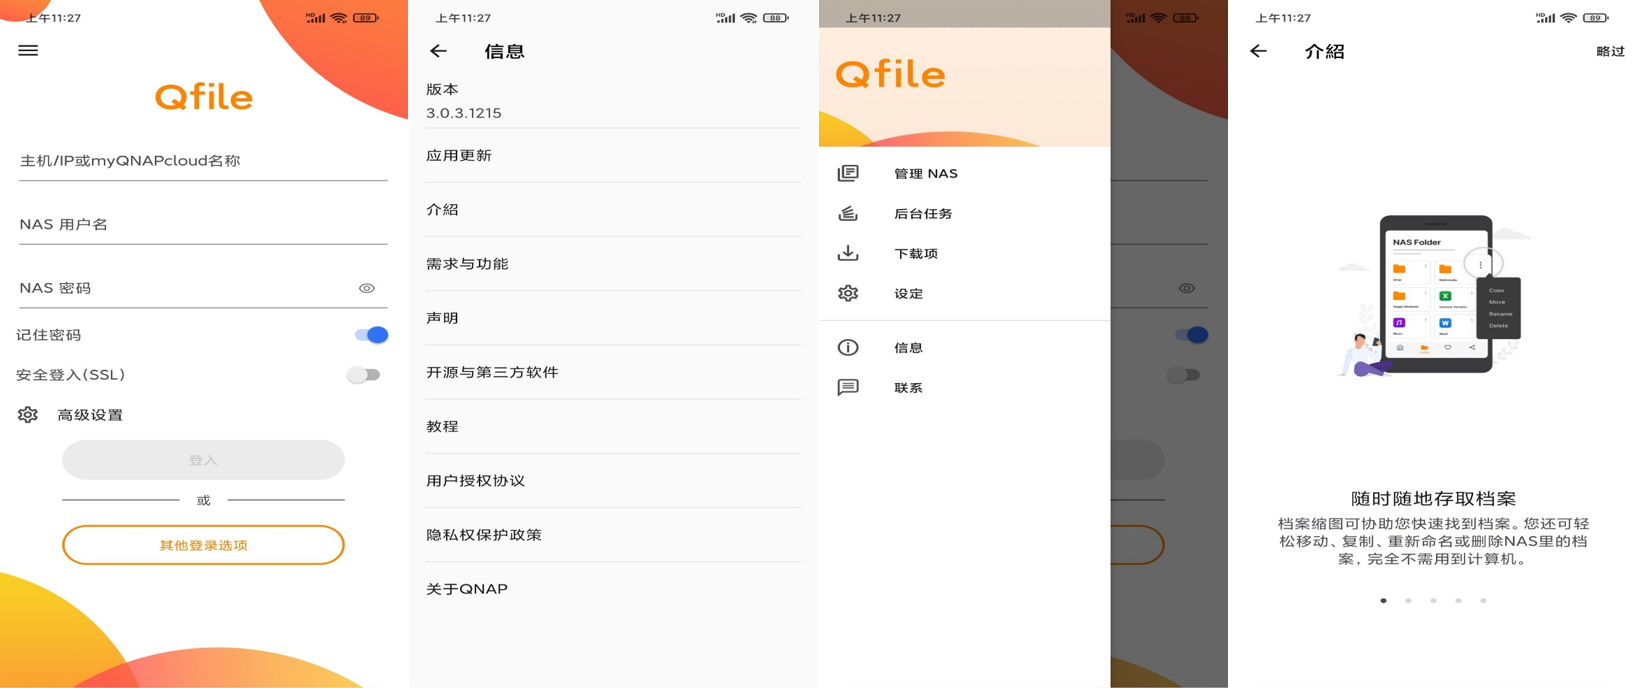
Task: Open 应用更新 in the 信息 list
Action: [x=613, y=156]
